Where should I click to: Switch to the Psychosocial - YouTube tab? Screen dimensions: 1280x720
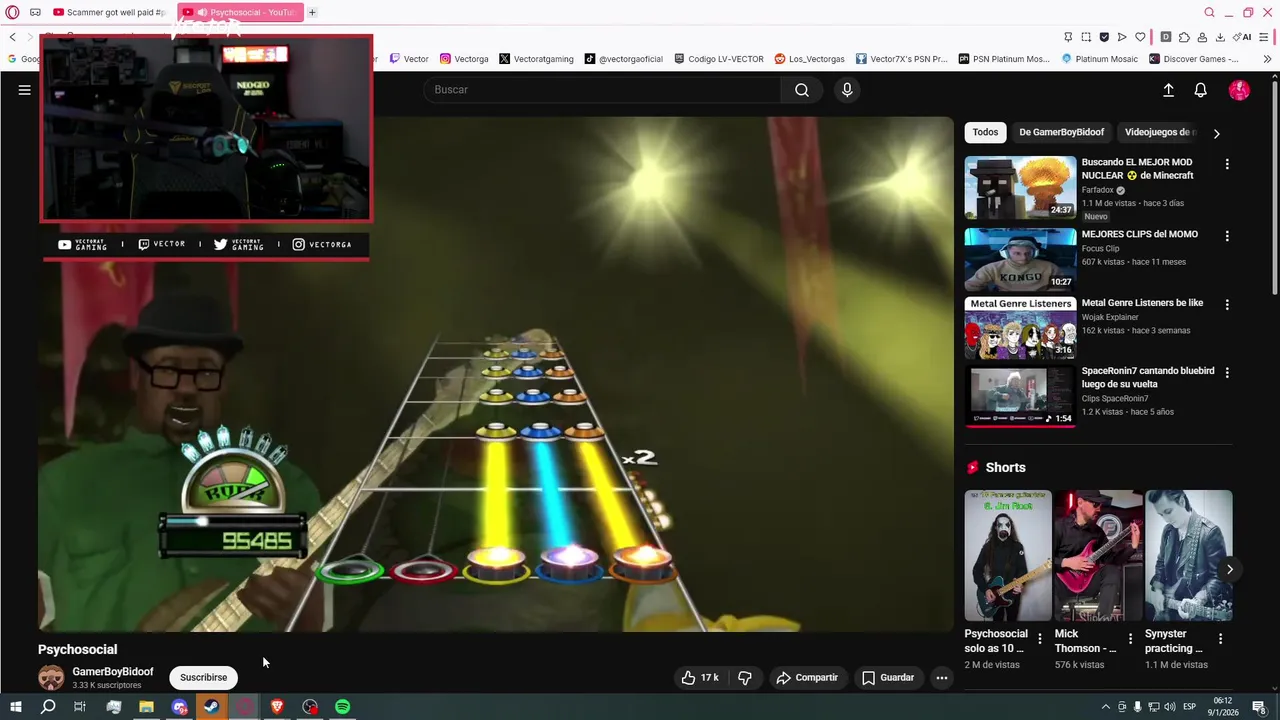point(240,12)
